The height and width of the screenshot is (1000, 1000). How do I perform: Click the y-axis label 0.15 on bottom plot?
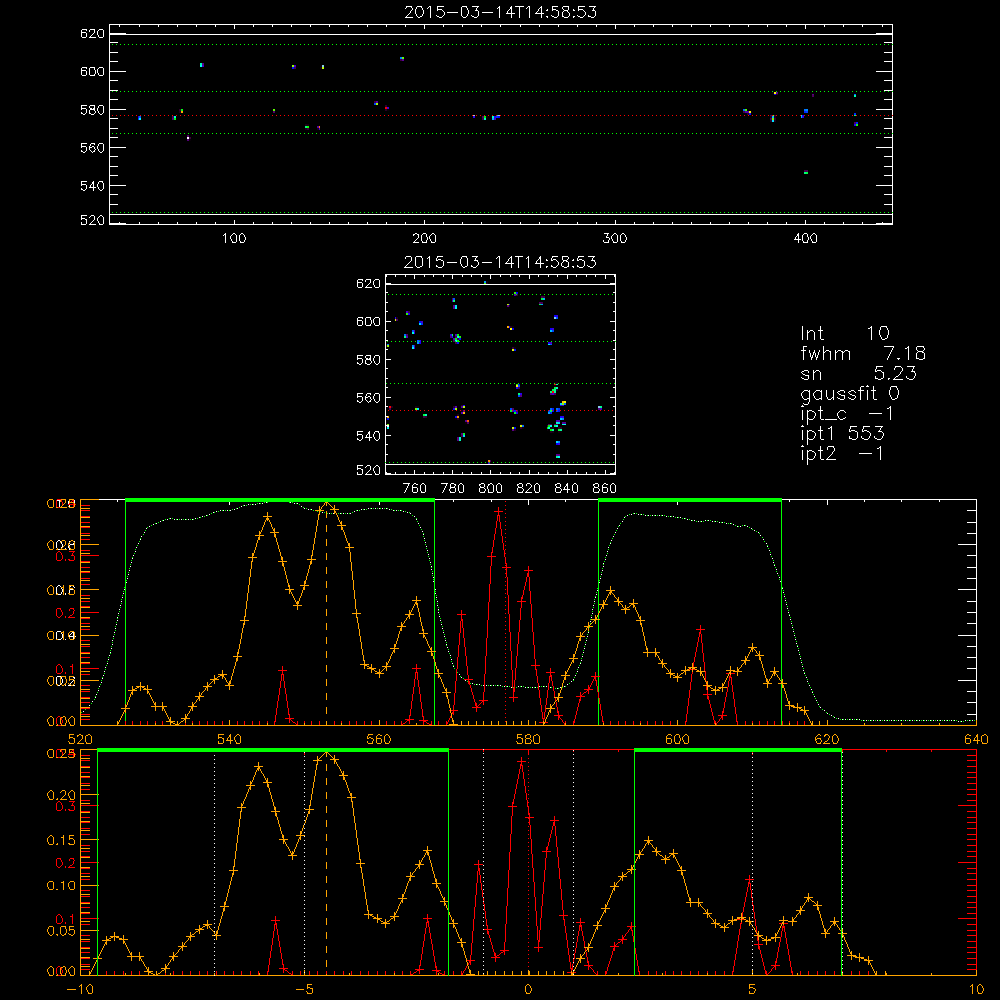pos(61,841)
